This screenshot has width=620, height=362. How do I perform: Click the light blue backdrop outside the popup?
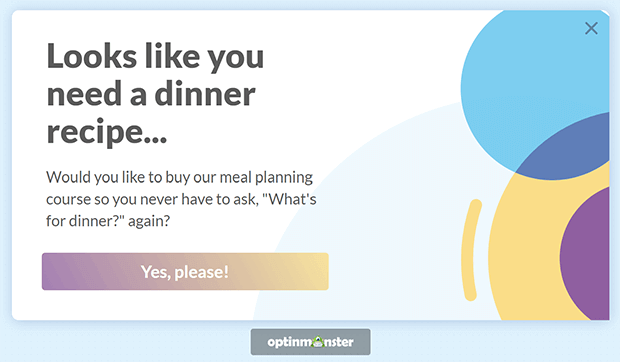click(x=119, y=342)
